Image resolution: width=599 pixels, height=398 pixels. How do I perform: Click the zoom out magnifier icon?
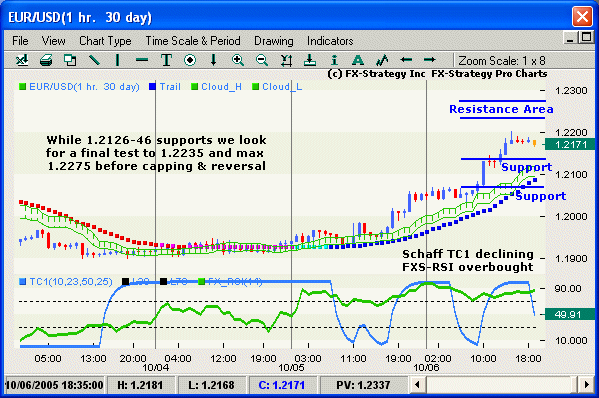[x=262, y=60]
